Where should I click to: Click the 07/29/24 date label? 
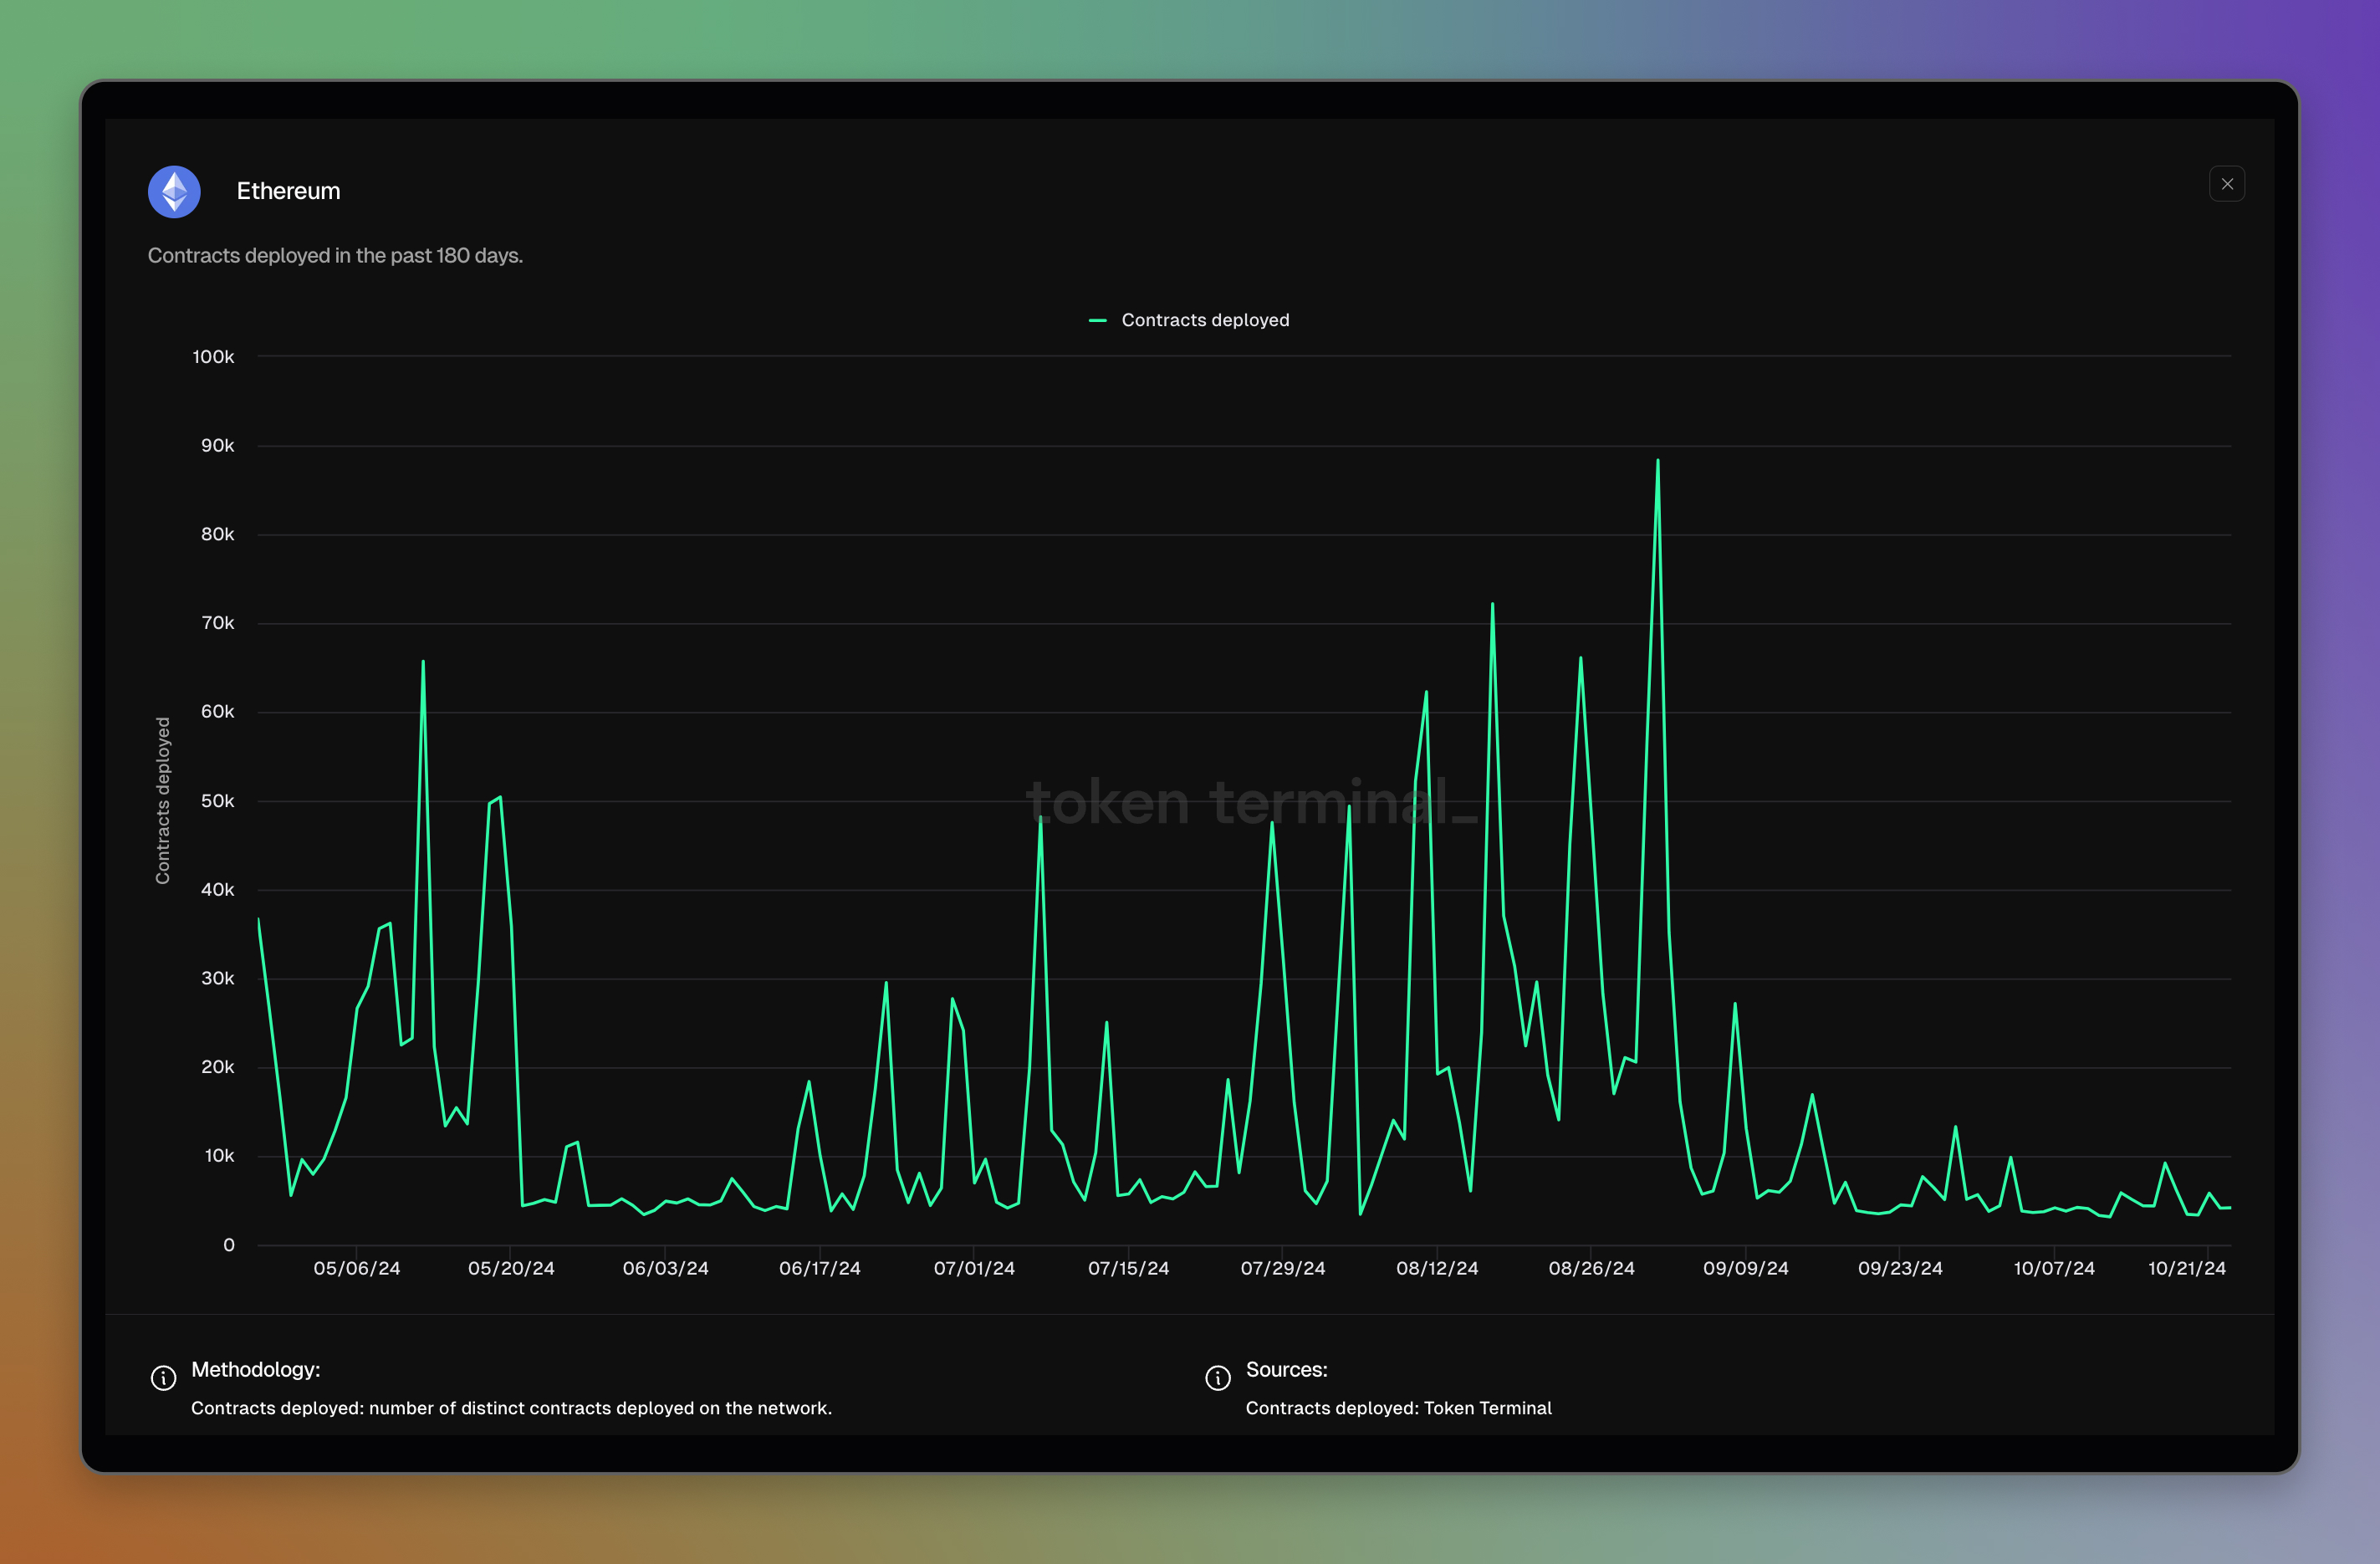pos(1283,1268)
